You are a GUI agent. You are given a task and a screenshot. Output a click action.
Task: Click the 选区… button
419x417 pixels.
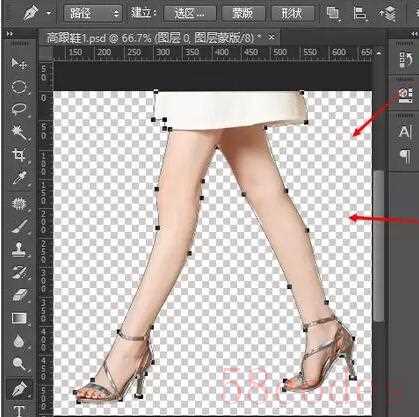click(190, 13)
